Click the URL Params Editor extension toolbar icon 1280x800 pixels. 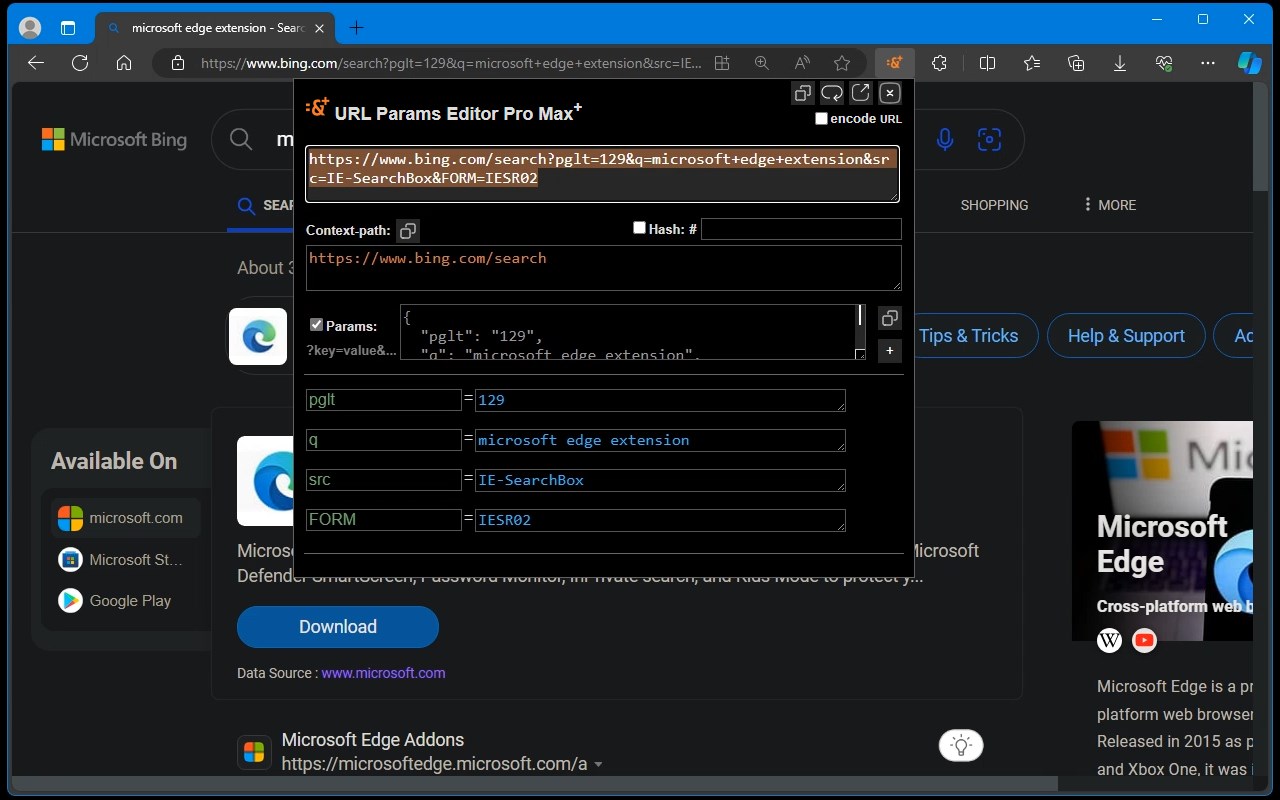pyautogui.click(x=894, y=63)
